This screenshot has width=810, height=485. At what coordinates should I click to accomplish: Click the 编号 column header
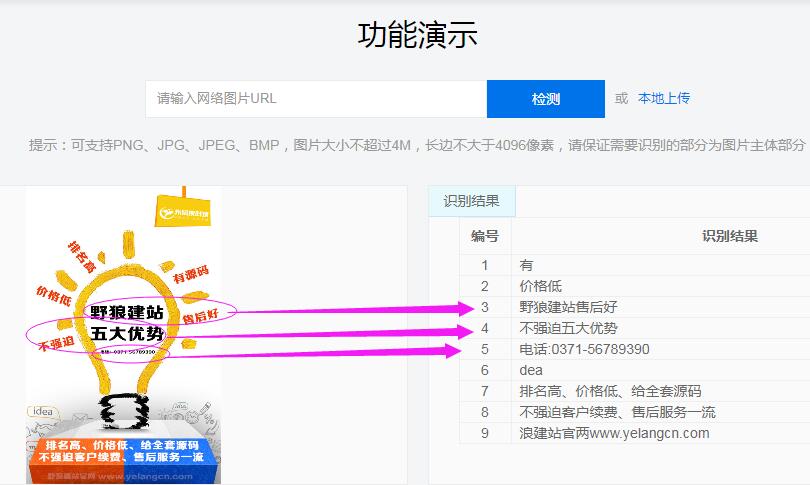(x=485, y=236)
